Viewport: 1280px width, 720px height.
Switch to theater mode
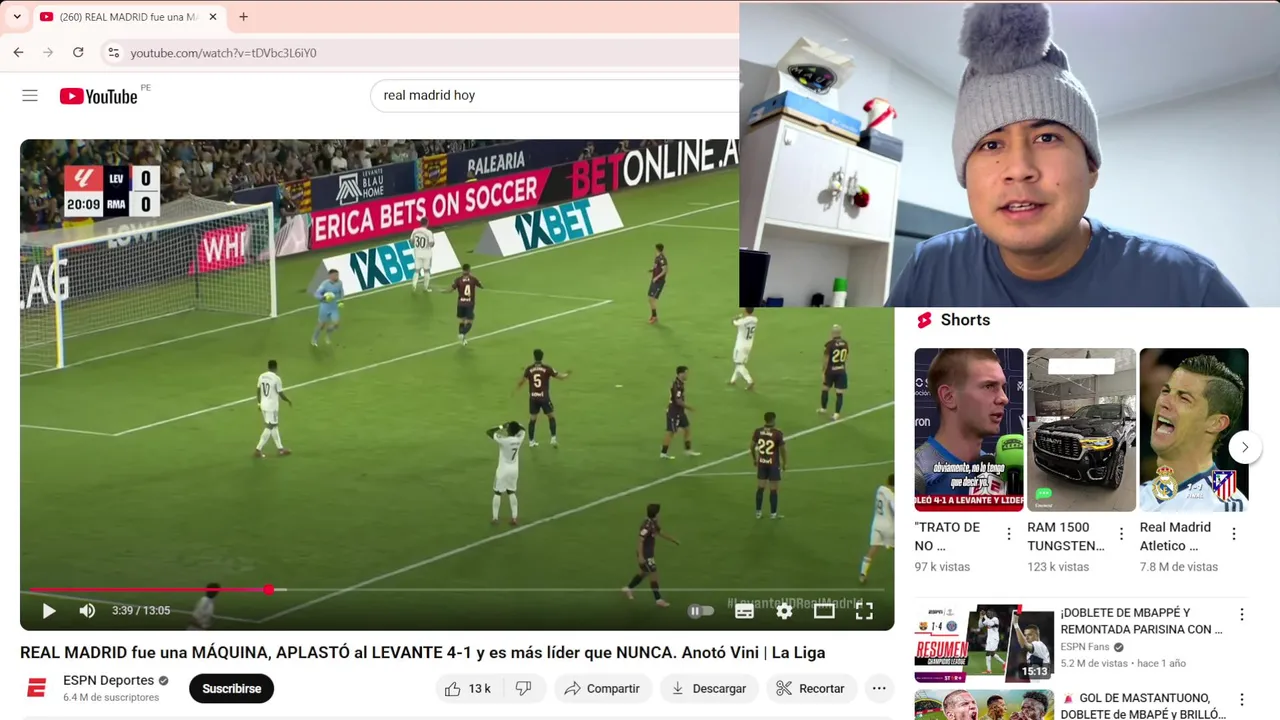point(824,611)
